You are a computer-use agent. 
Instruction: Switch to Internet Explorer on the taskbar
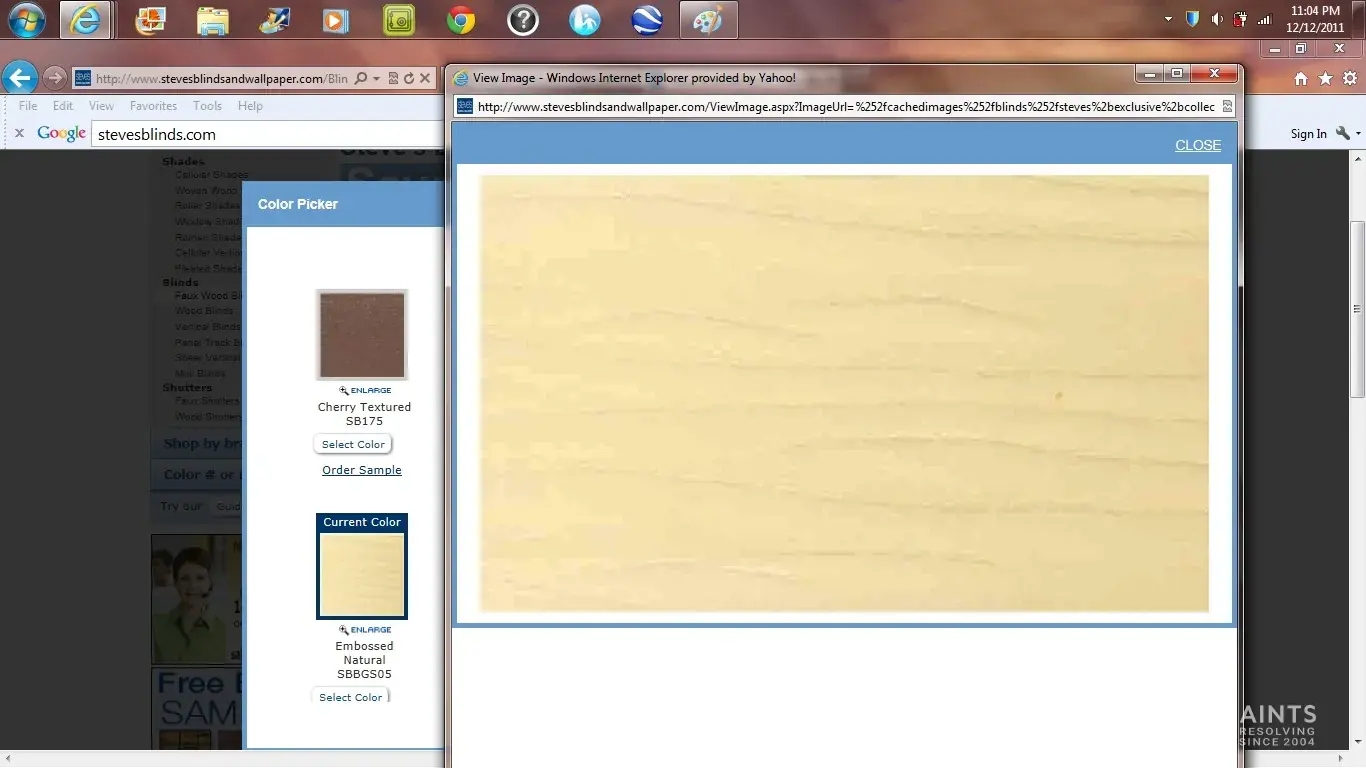click(x=85, y=20)
